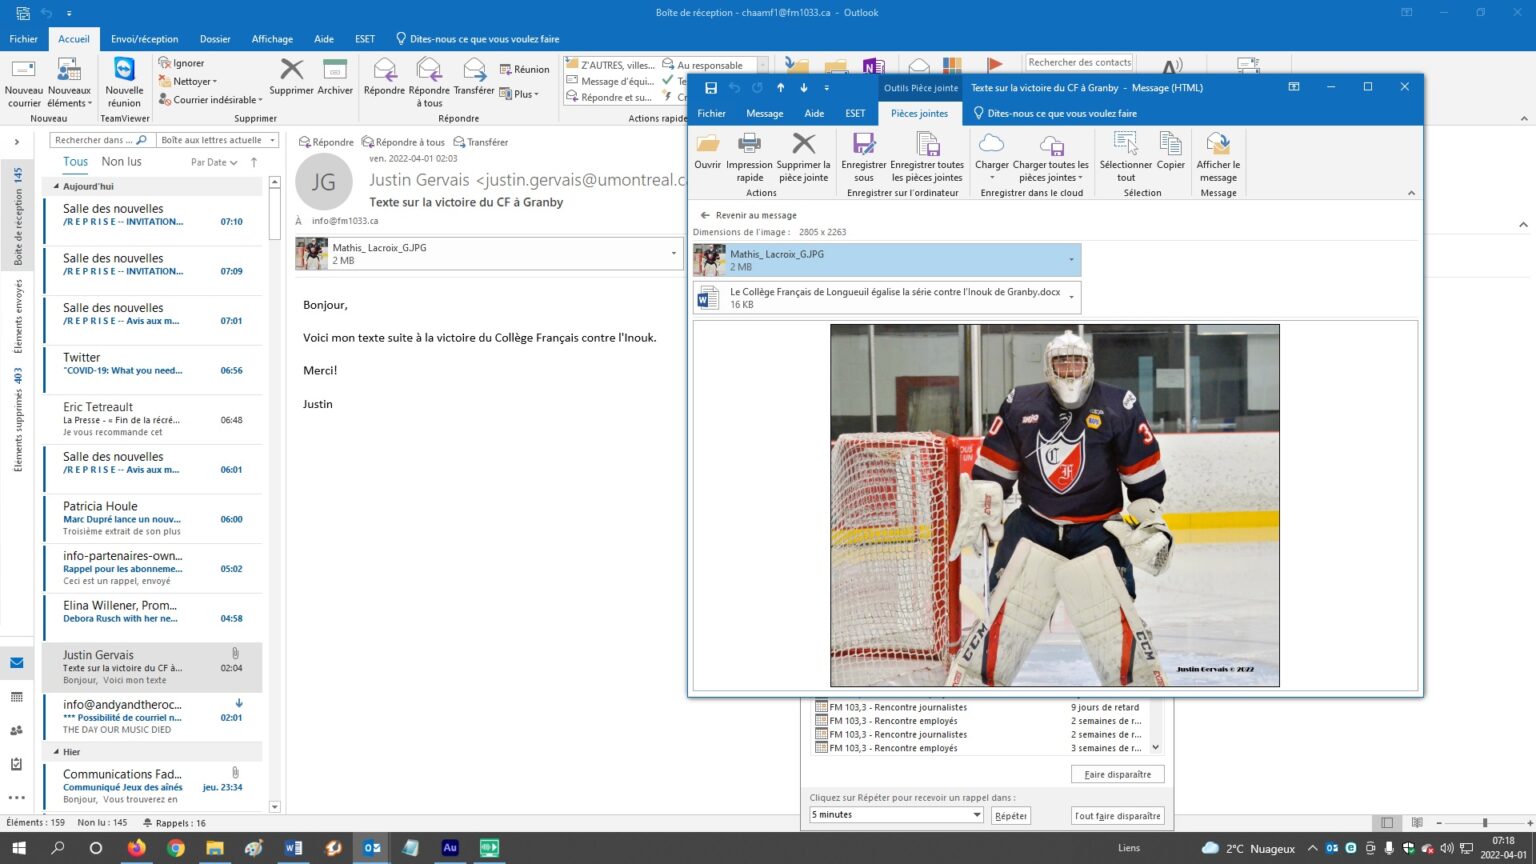This screenshot has height=864, width=1536.
Task: Click Tout faire disparaître button
Action: [x=1117, y=816]
